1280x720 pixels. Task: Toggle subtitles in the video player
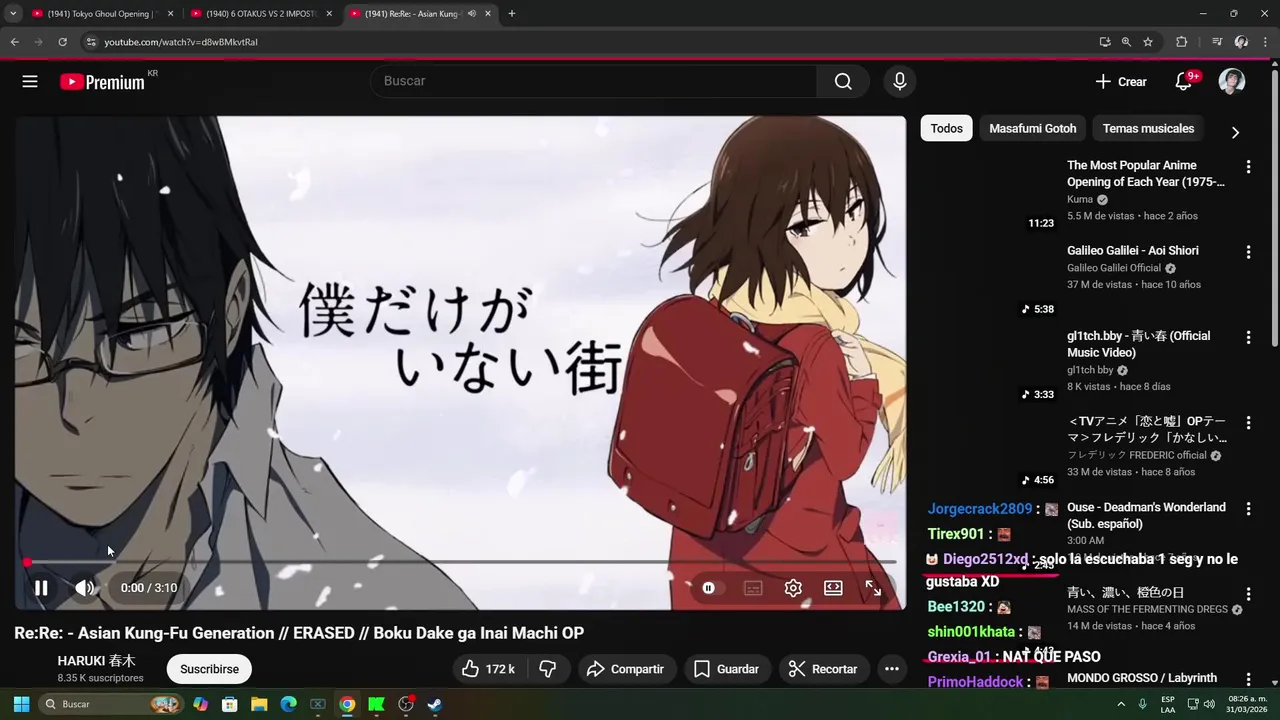tap(753, 588)
